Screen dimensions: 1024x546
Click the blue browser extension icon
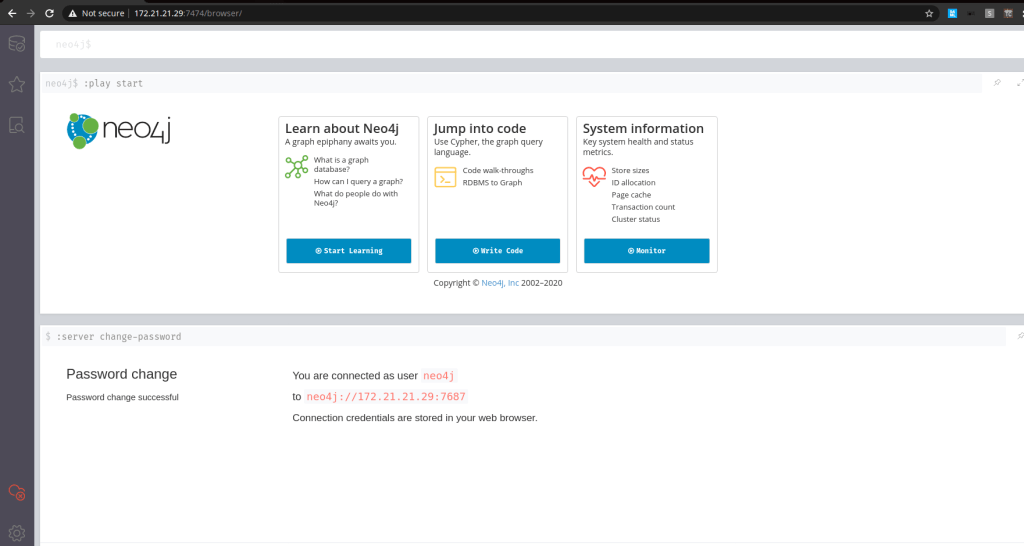[952, 13]
